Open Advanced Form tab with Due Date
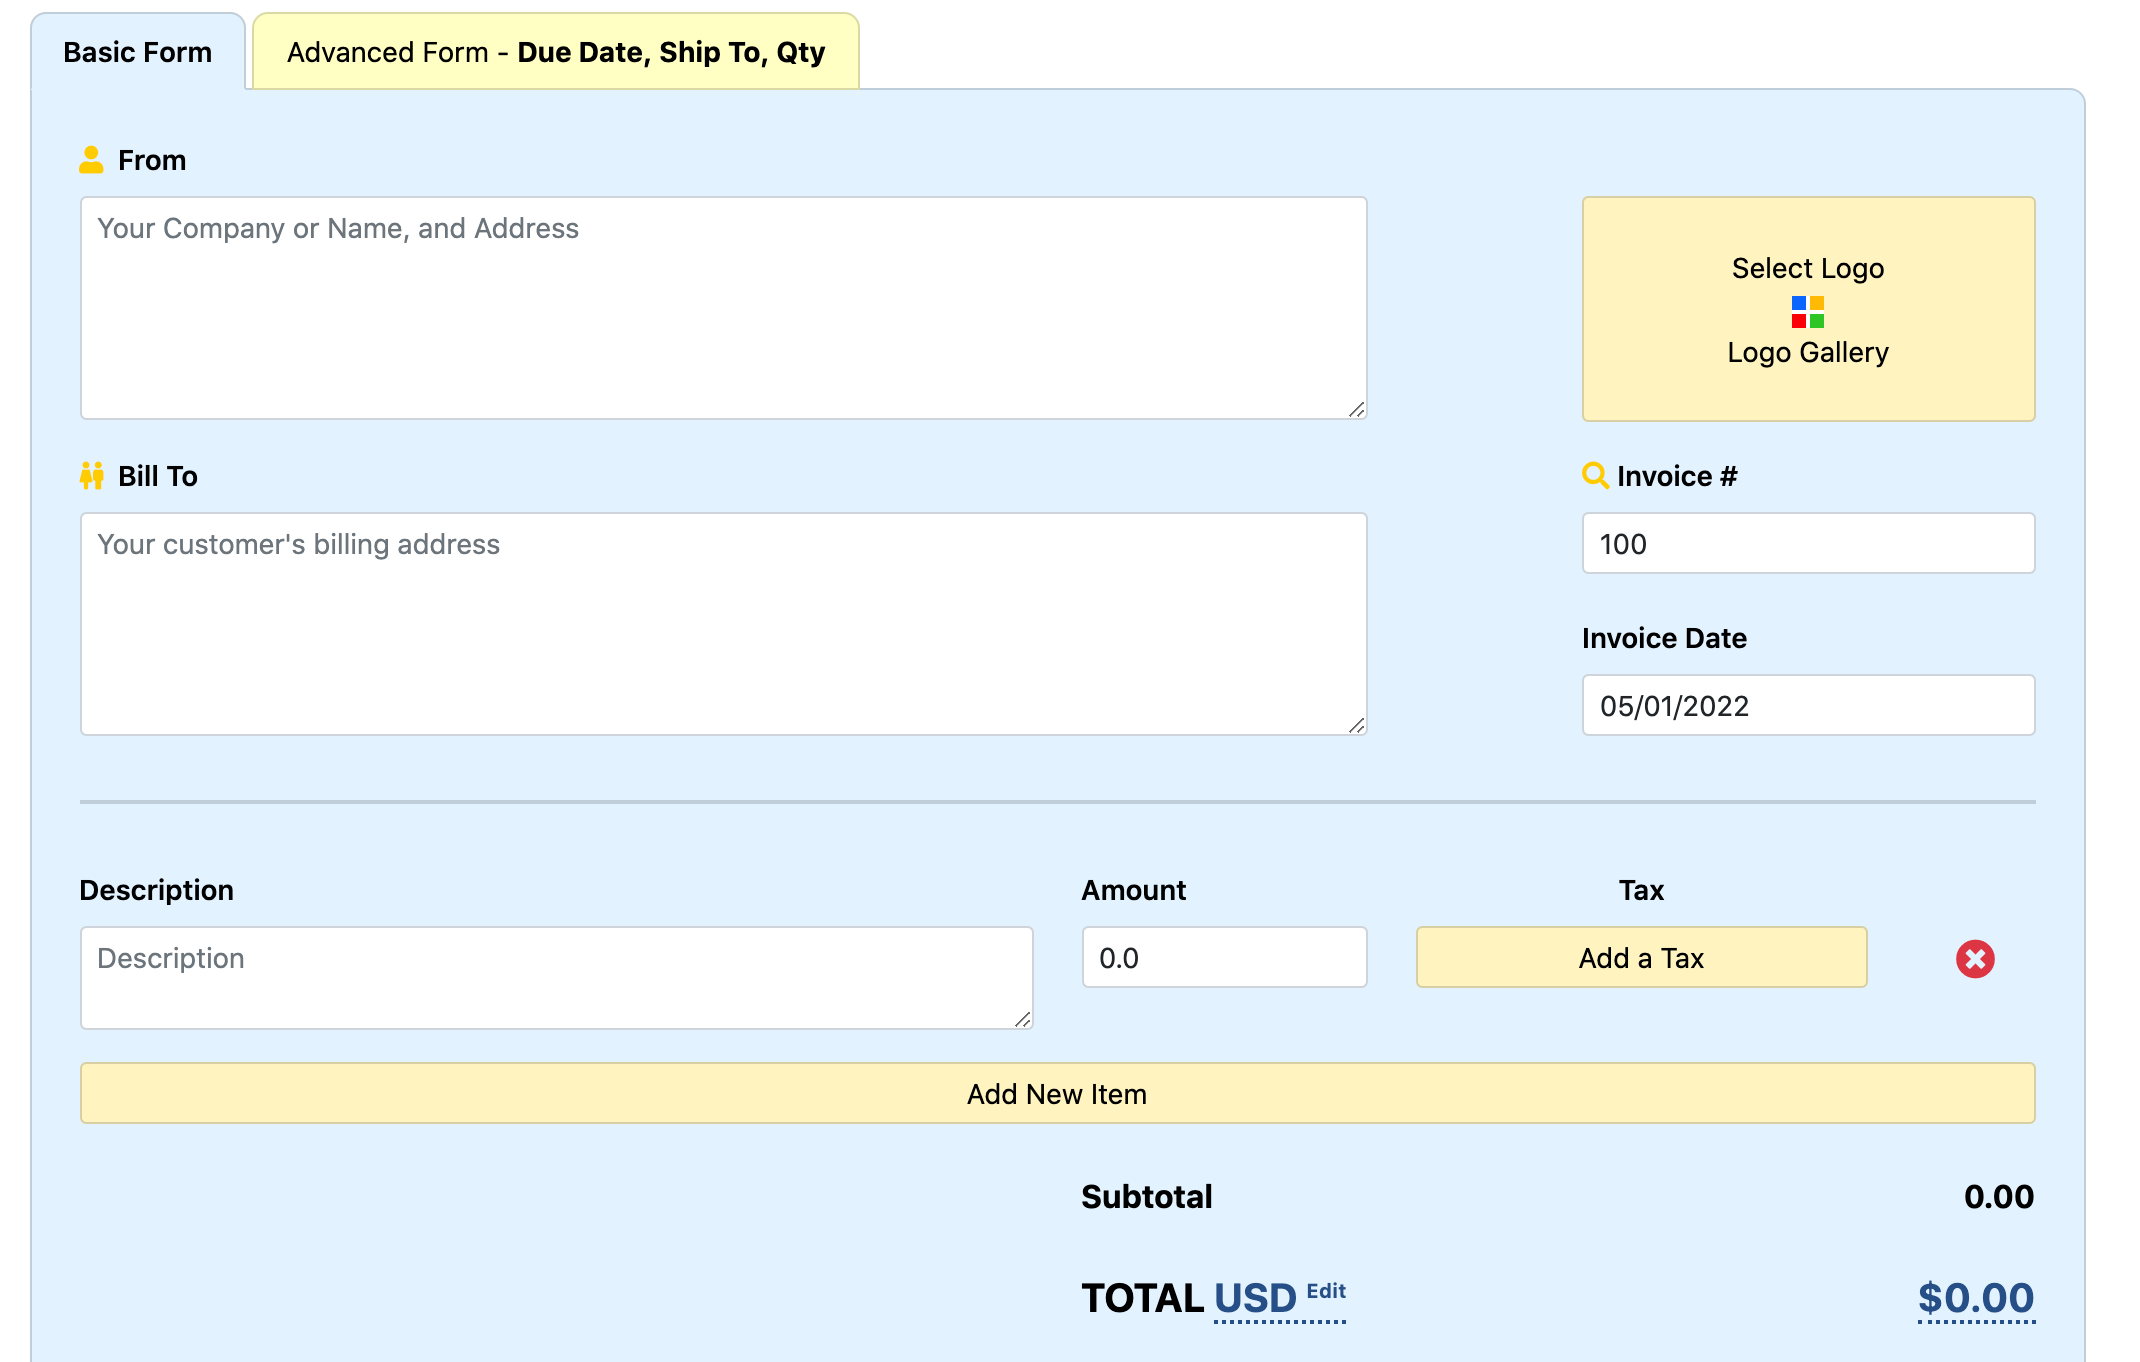This screenshot has width=2140, height=1362. tap(555, 52)
